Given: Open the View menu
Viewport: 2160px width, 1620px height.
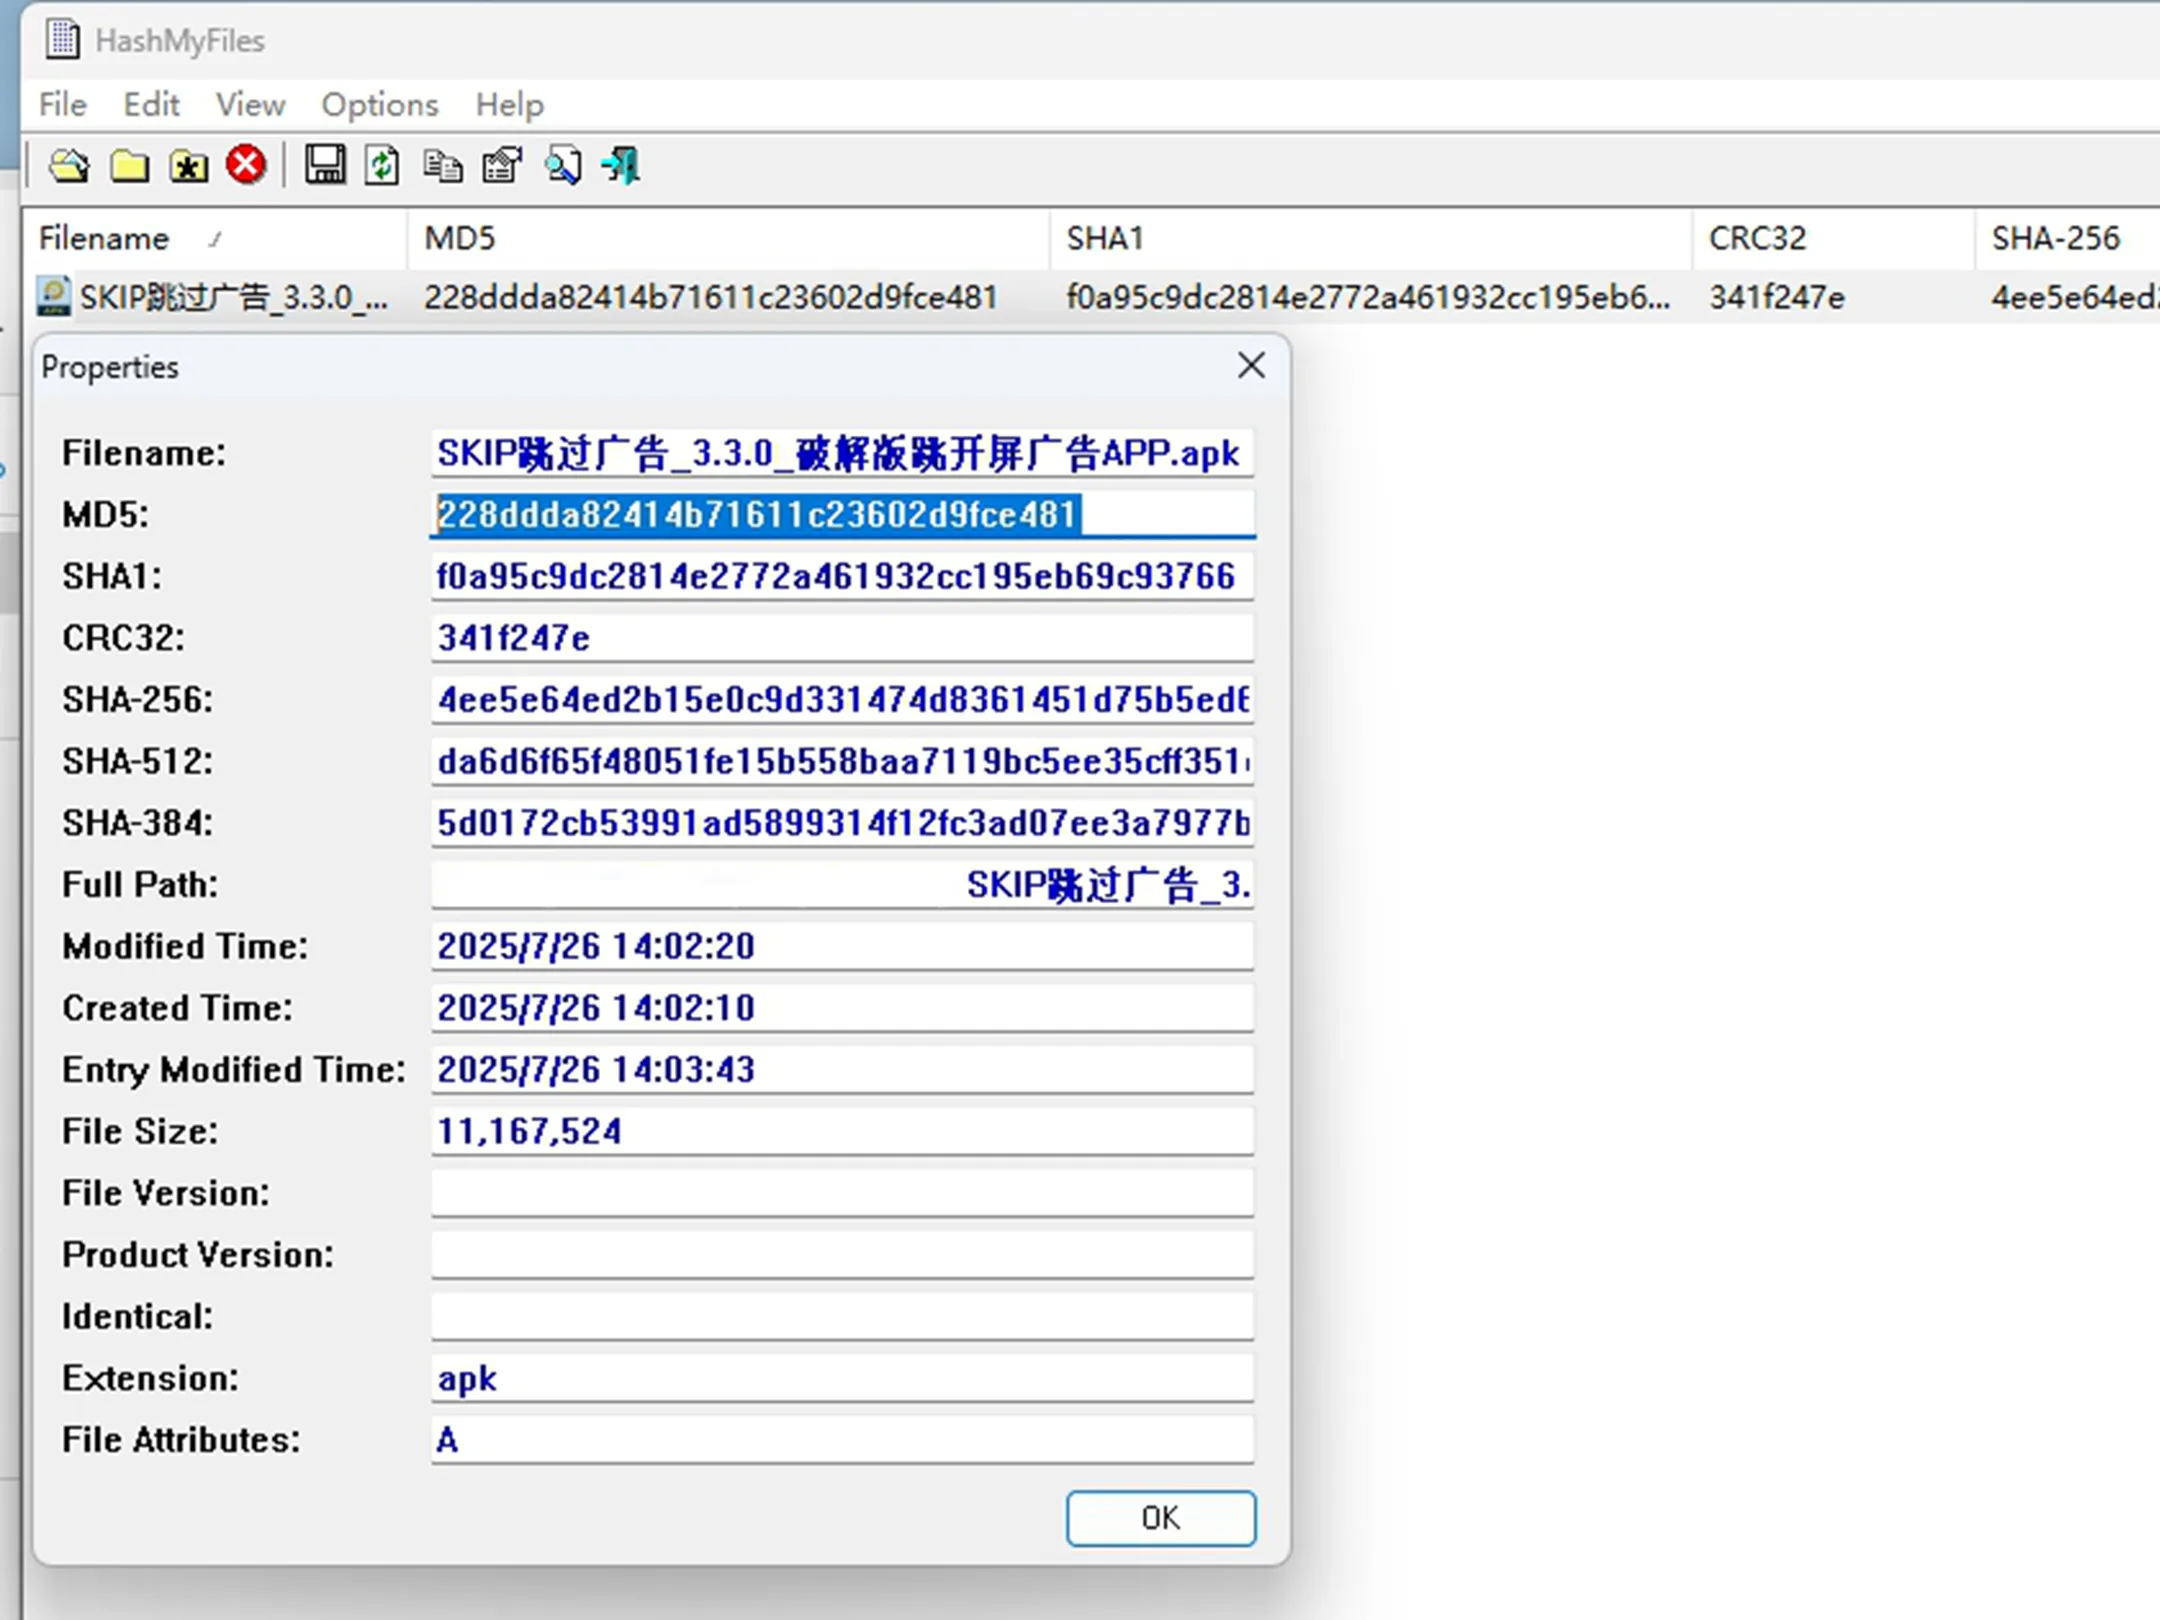Looking at the screenshot, I should click(250, 104).
